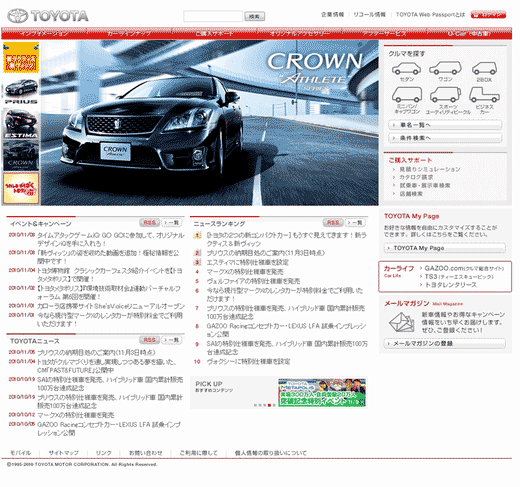This screenshot has height=487, width=520.
Task: Open 見積りシミュレーション link
Action: pos(430,169)
